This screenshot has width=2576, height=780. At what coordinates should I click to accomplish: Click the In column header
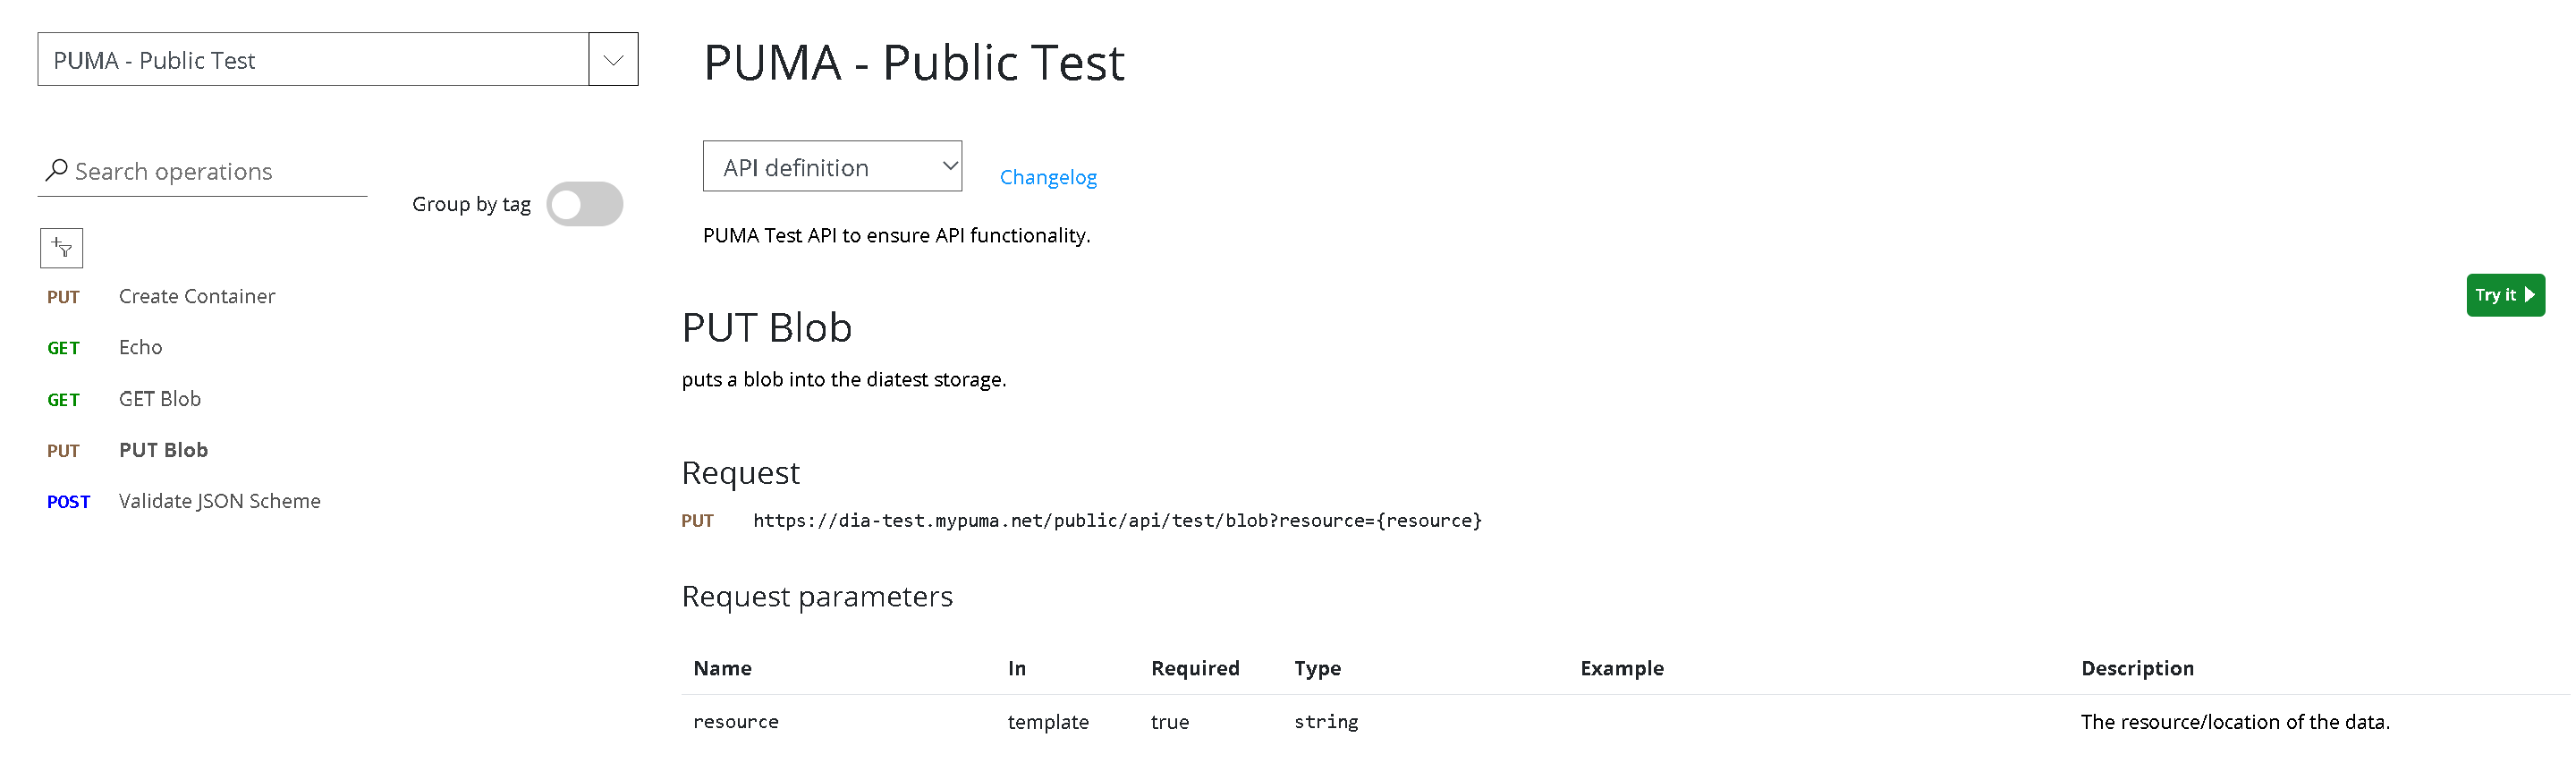[1016, 668]
